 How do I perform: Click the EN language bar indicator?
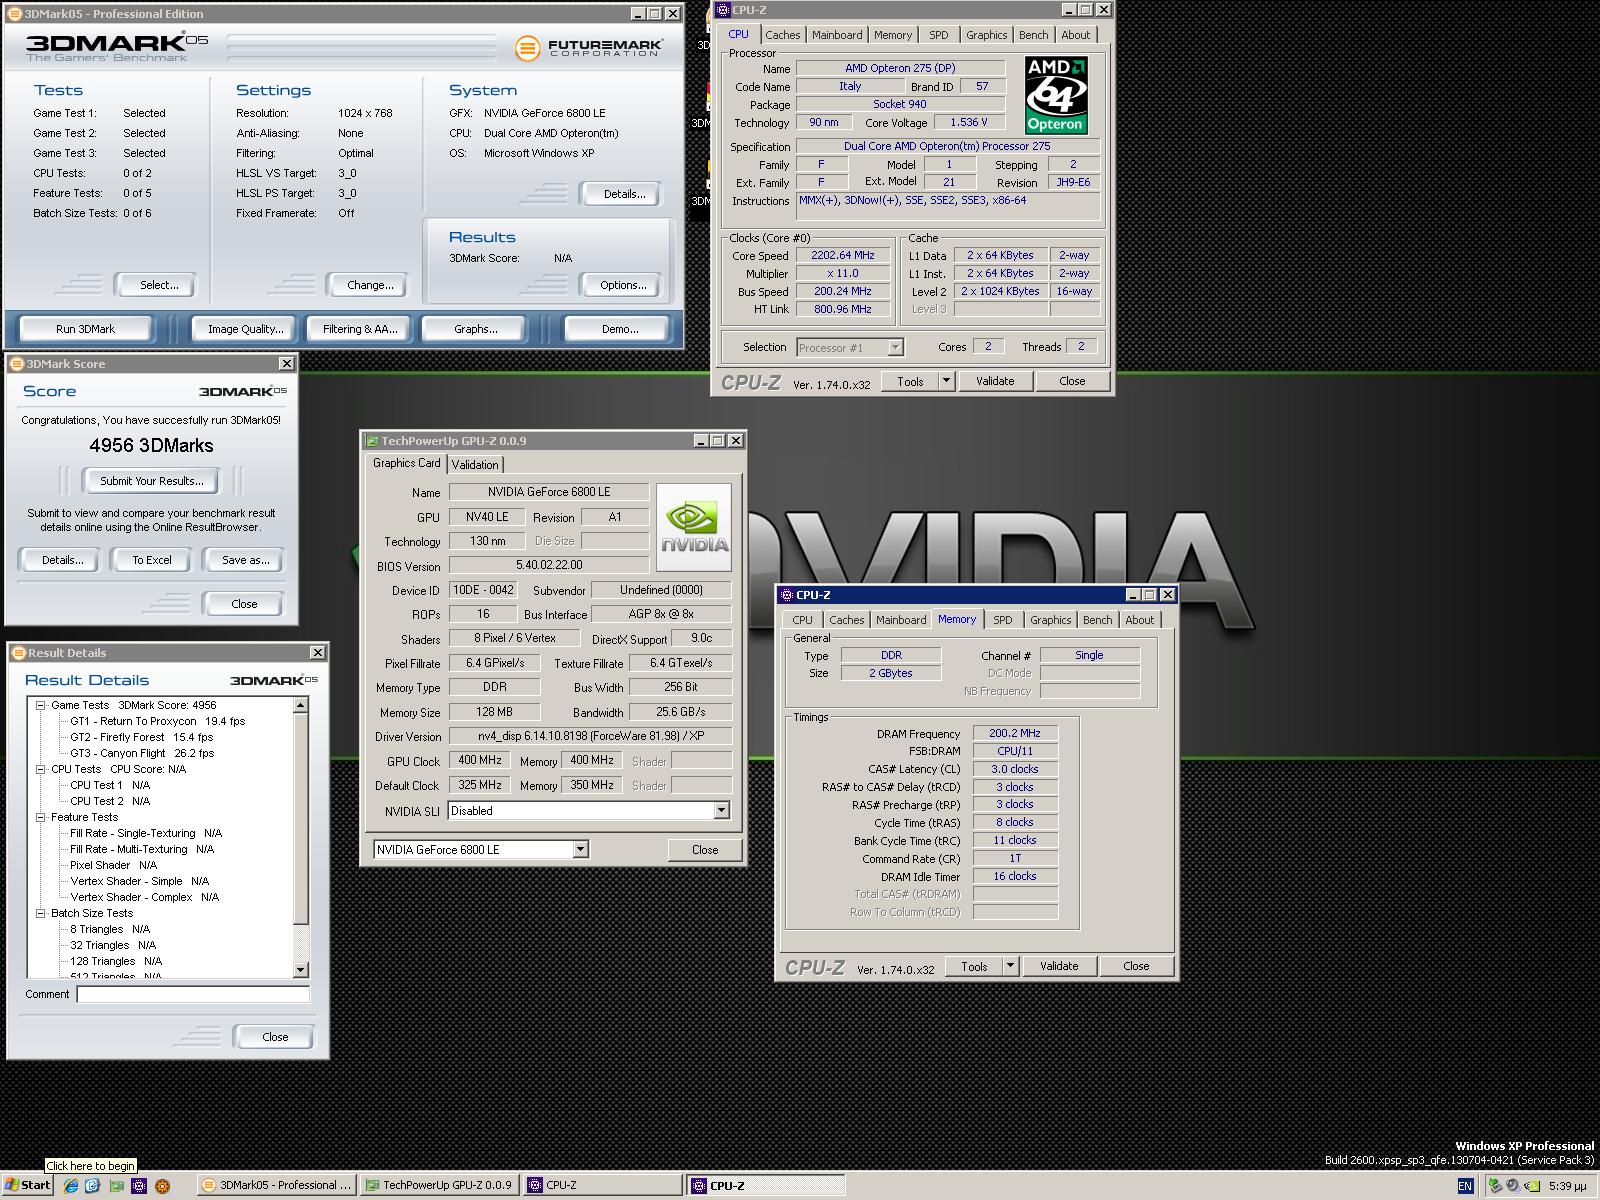point(1465,1186)
